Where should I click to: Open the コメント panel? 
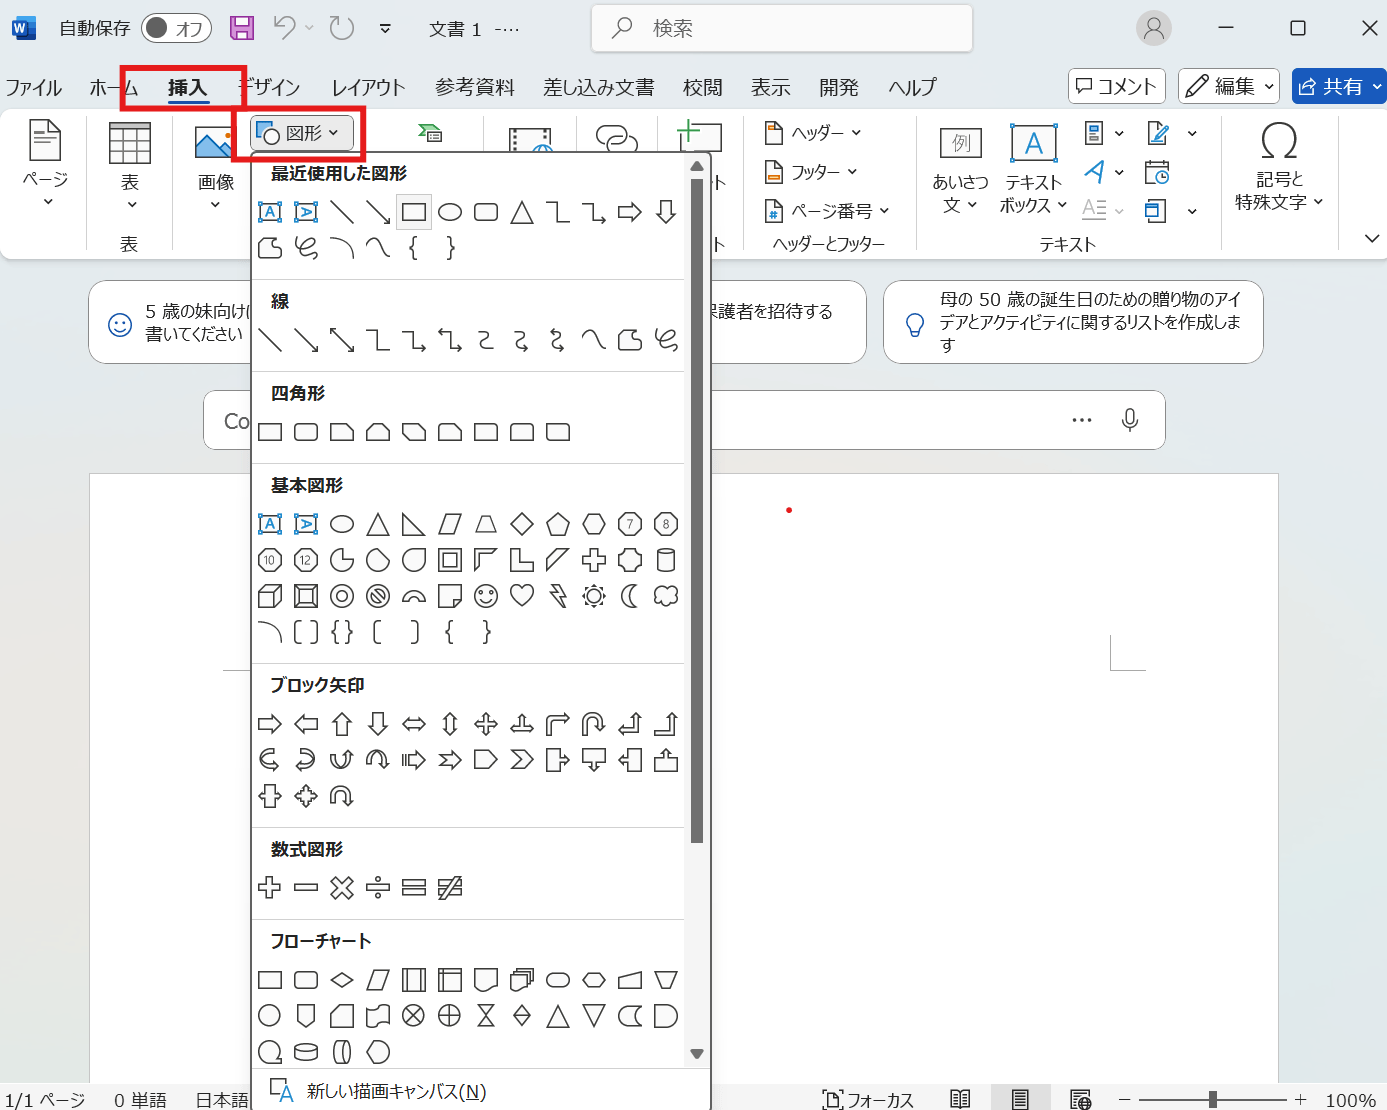tap(1116, 86)
